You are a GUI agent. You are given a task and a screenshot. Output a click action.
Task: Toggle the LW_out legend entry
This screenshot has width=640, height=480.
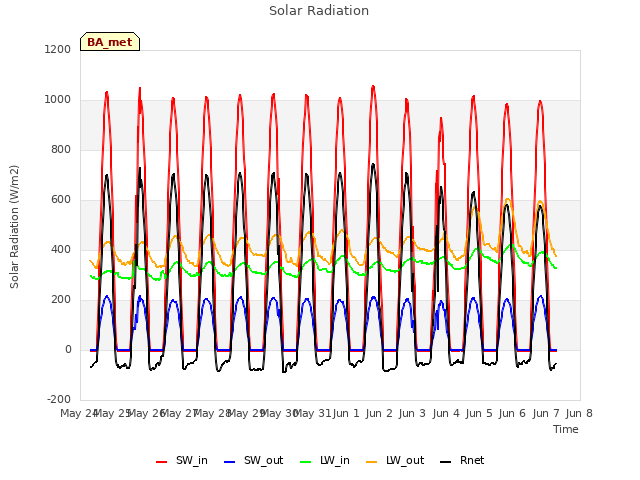tap(395, 460)
